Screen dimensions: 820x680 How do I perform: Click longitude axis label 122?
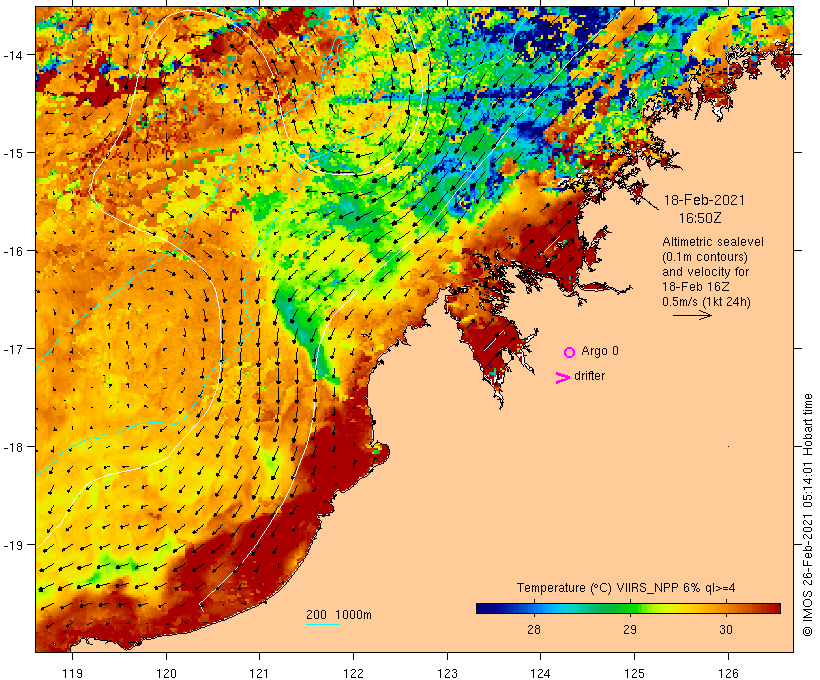[354, 673]
